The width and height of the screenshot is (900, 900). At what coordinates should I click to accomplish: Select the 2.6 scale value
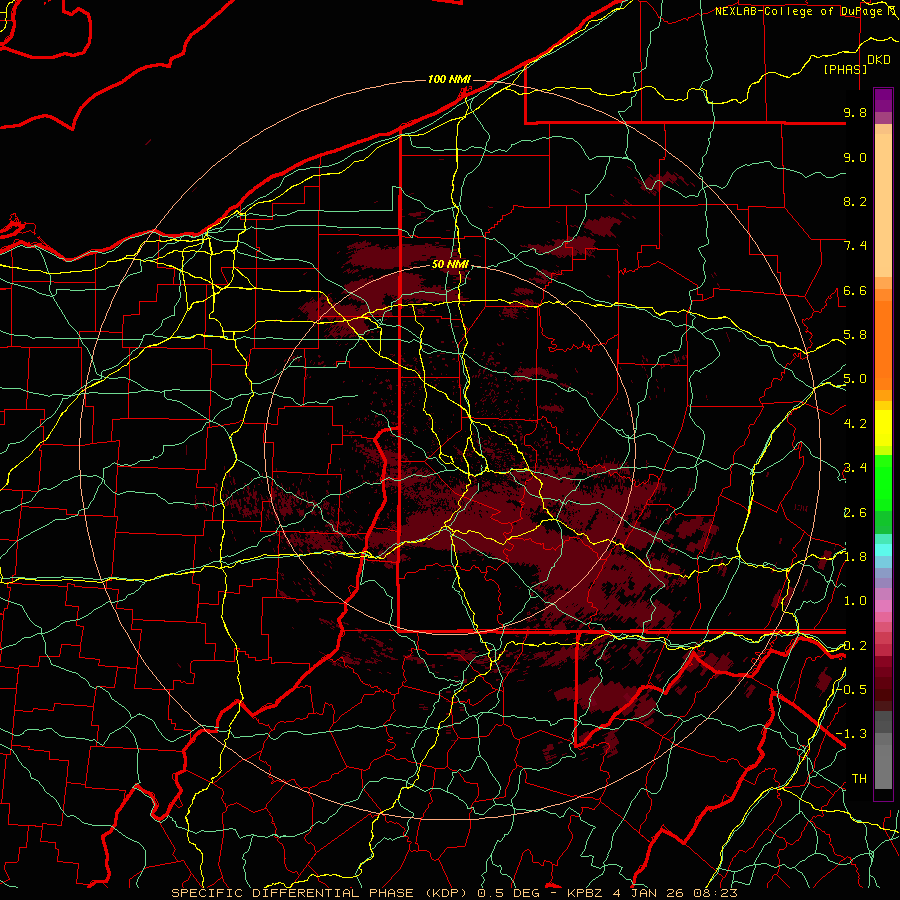tap(855, 513)
